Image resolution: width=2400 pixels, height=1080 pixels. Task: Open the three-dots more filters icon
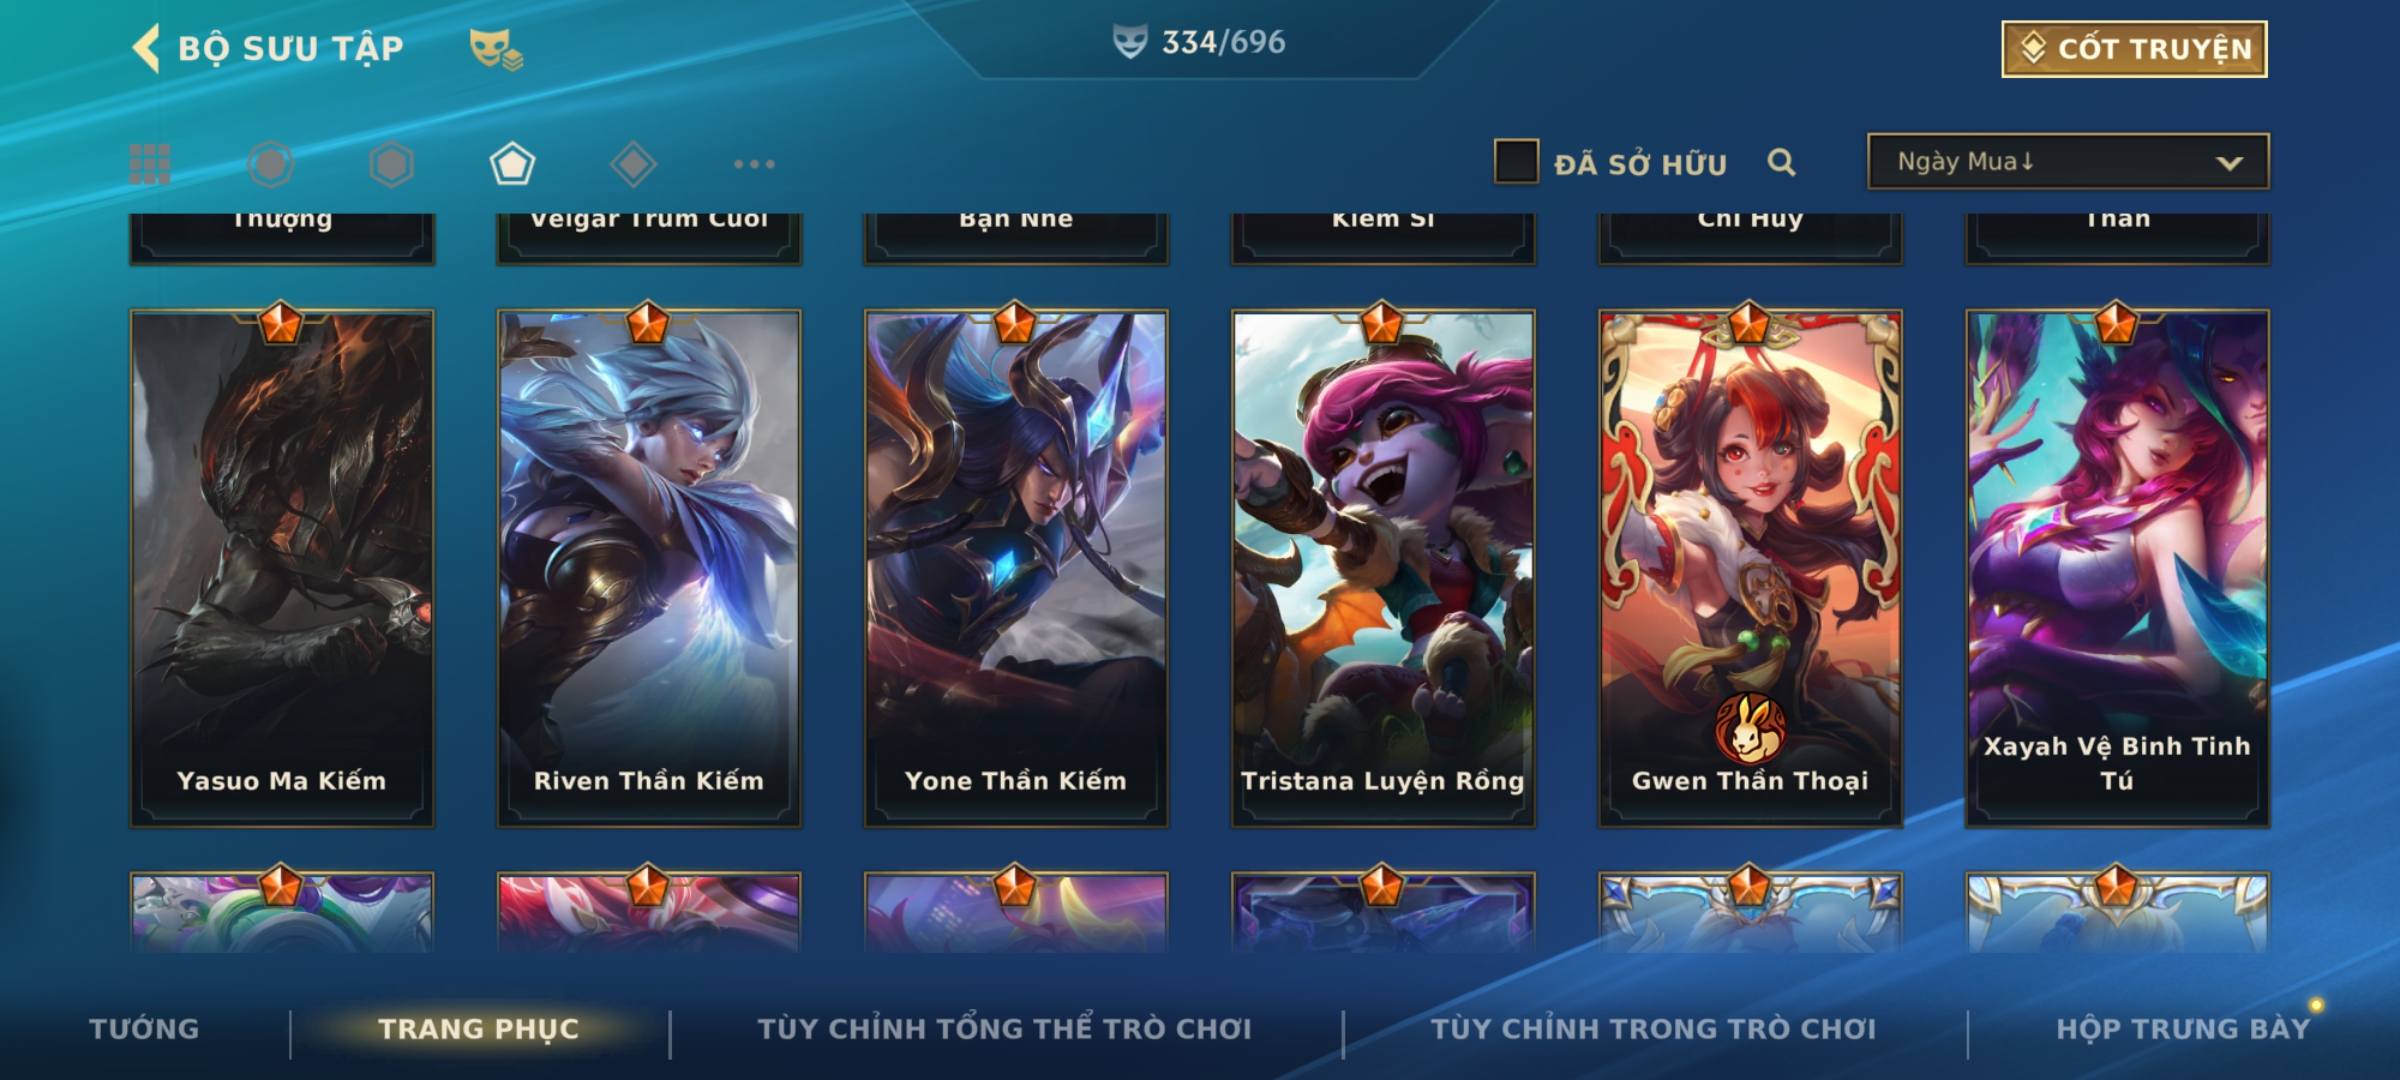[754, 164]
